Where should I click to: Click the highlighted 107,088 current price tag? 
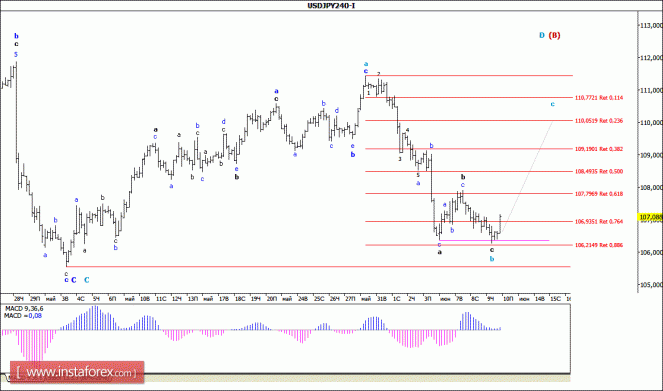[x=650, y=217]
